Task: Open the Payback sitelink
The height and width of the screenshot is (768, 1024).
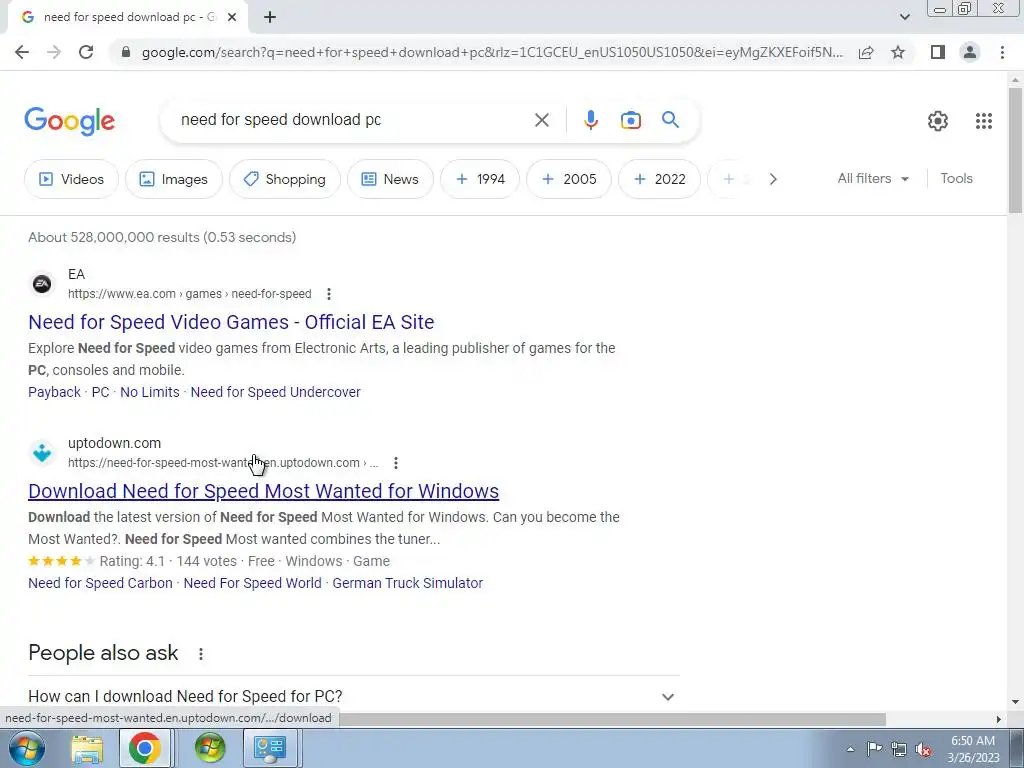Action: (x=54, y=392)
